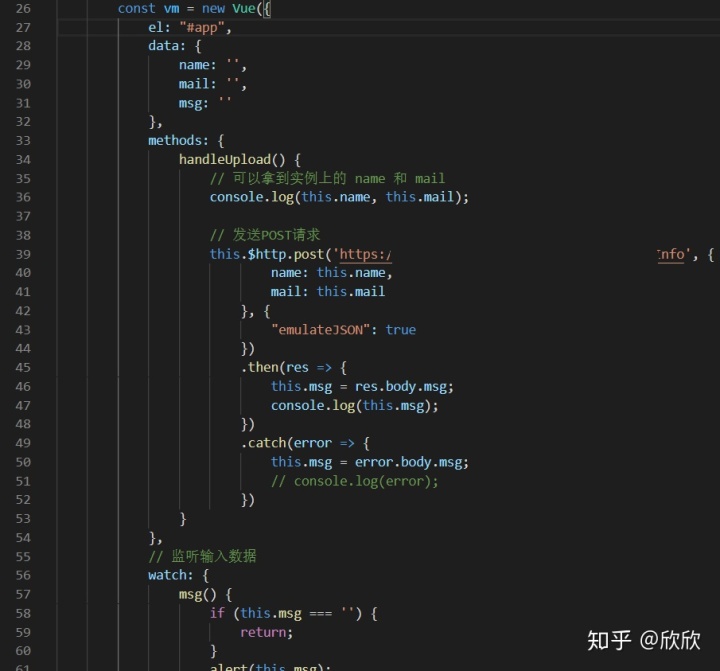720x671 pixels.
Task: Open the 'https:/' URL link on line 39
Action: tap(366, 254)
